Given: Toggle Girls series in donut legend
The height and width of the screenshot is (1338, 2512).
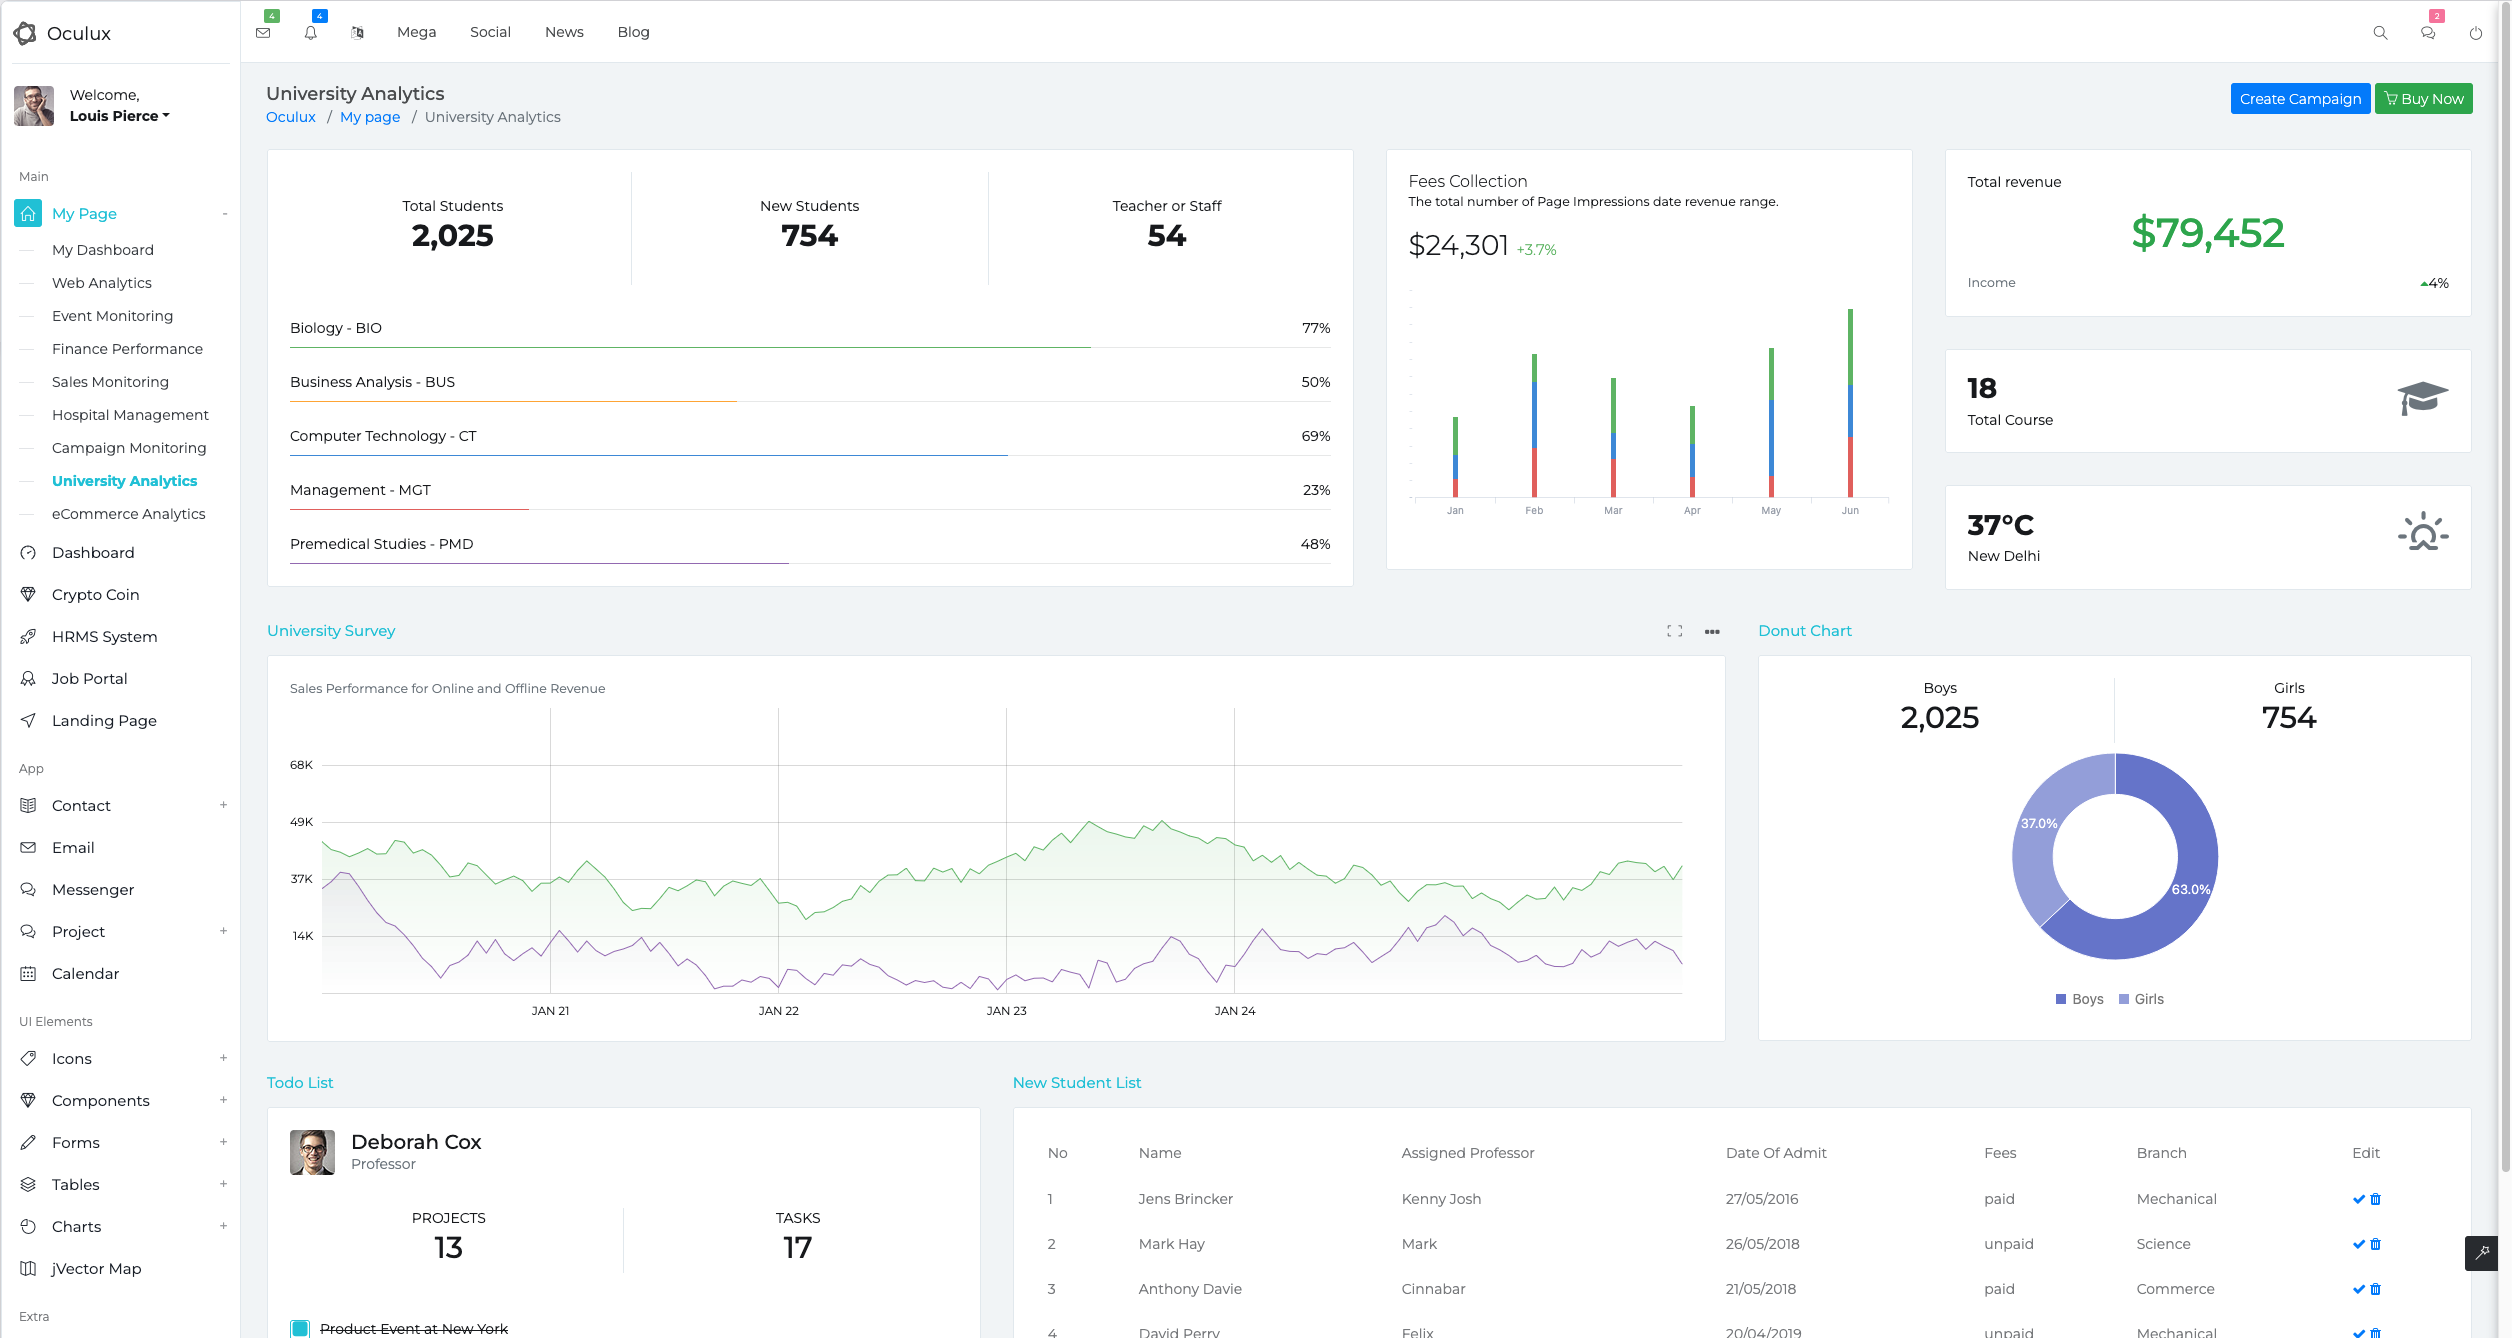Looking at the screenshot, I should coord(2142,999).
